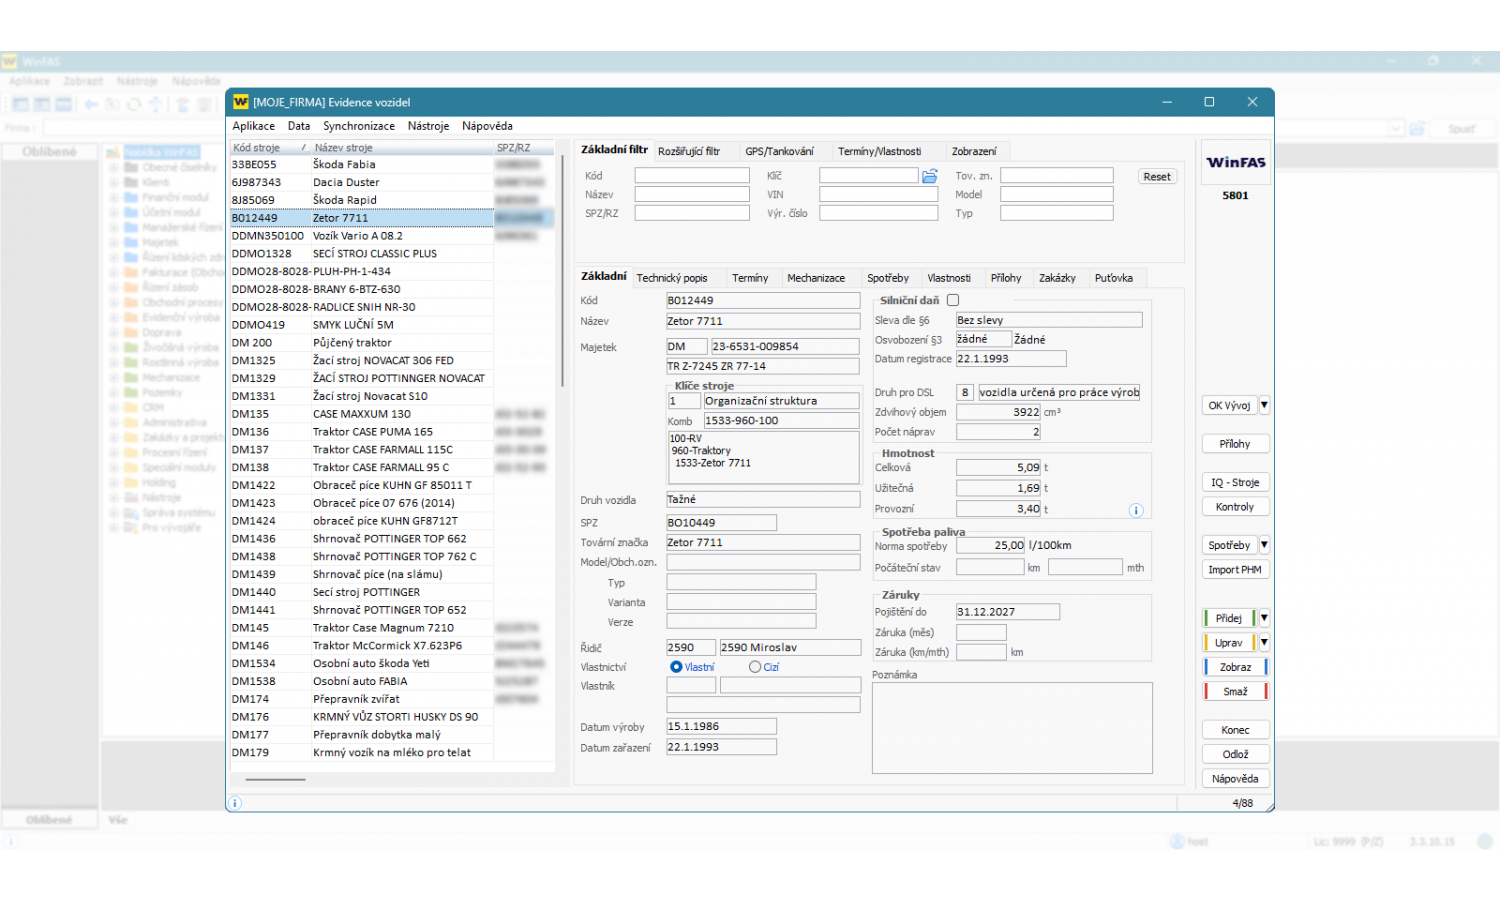Click the red Smaž button

(1235, 691)
